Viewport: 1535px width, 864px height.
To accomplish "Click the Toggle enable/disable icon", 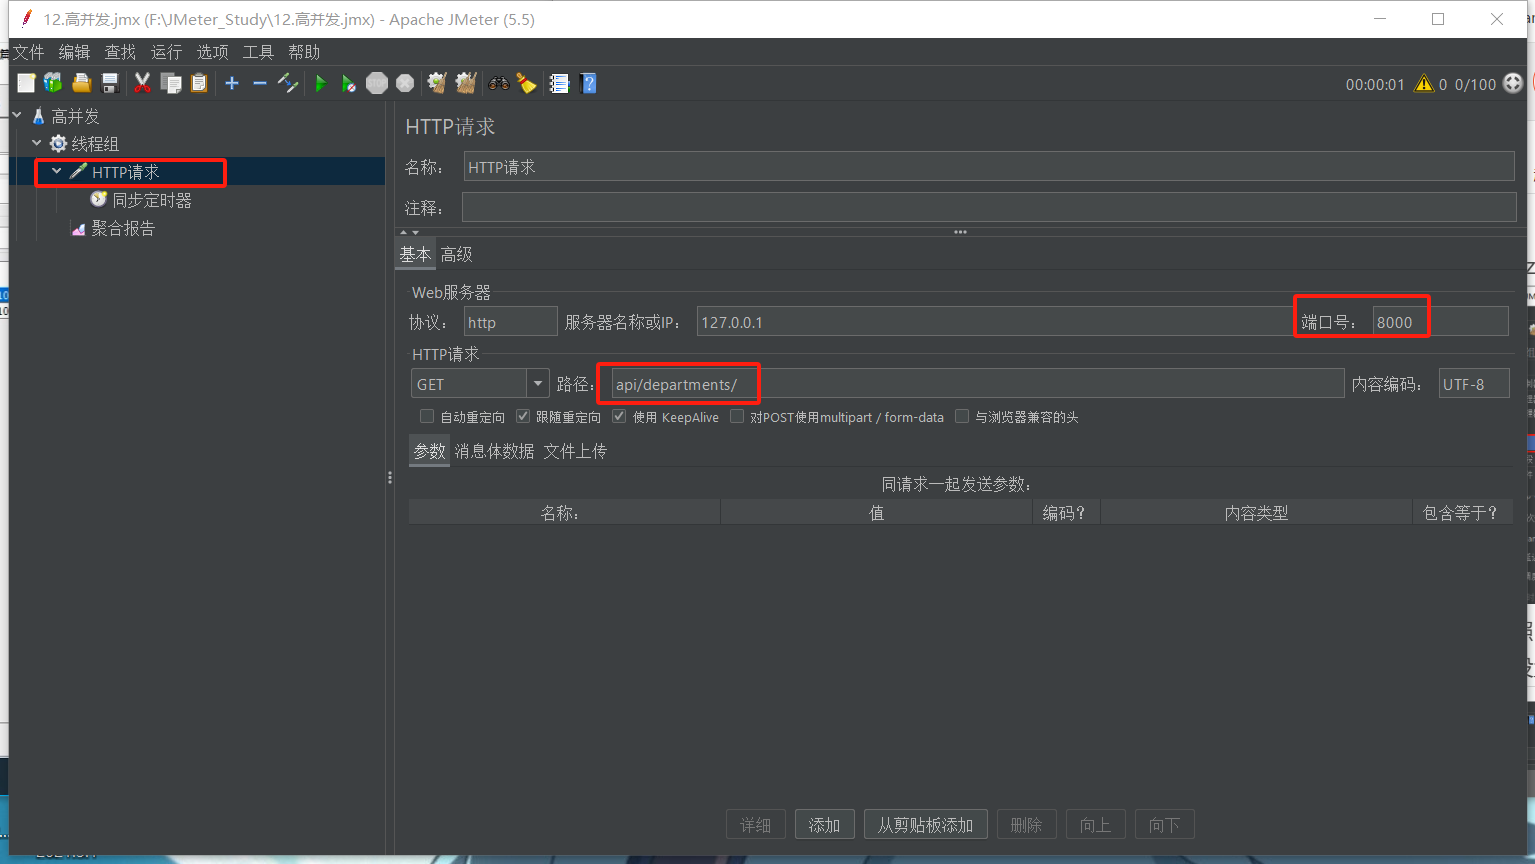I will 288,83.
